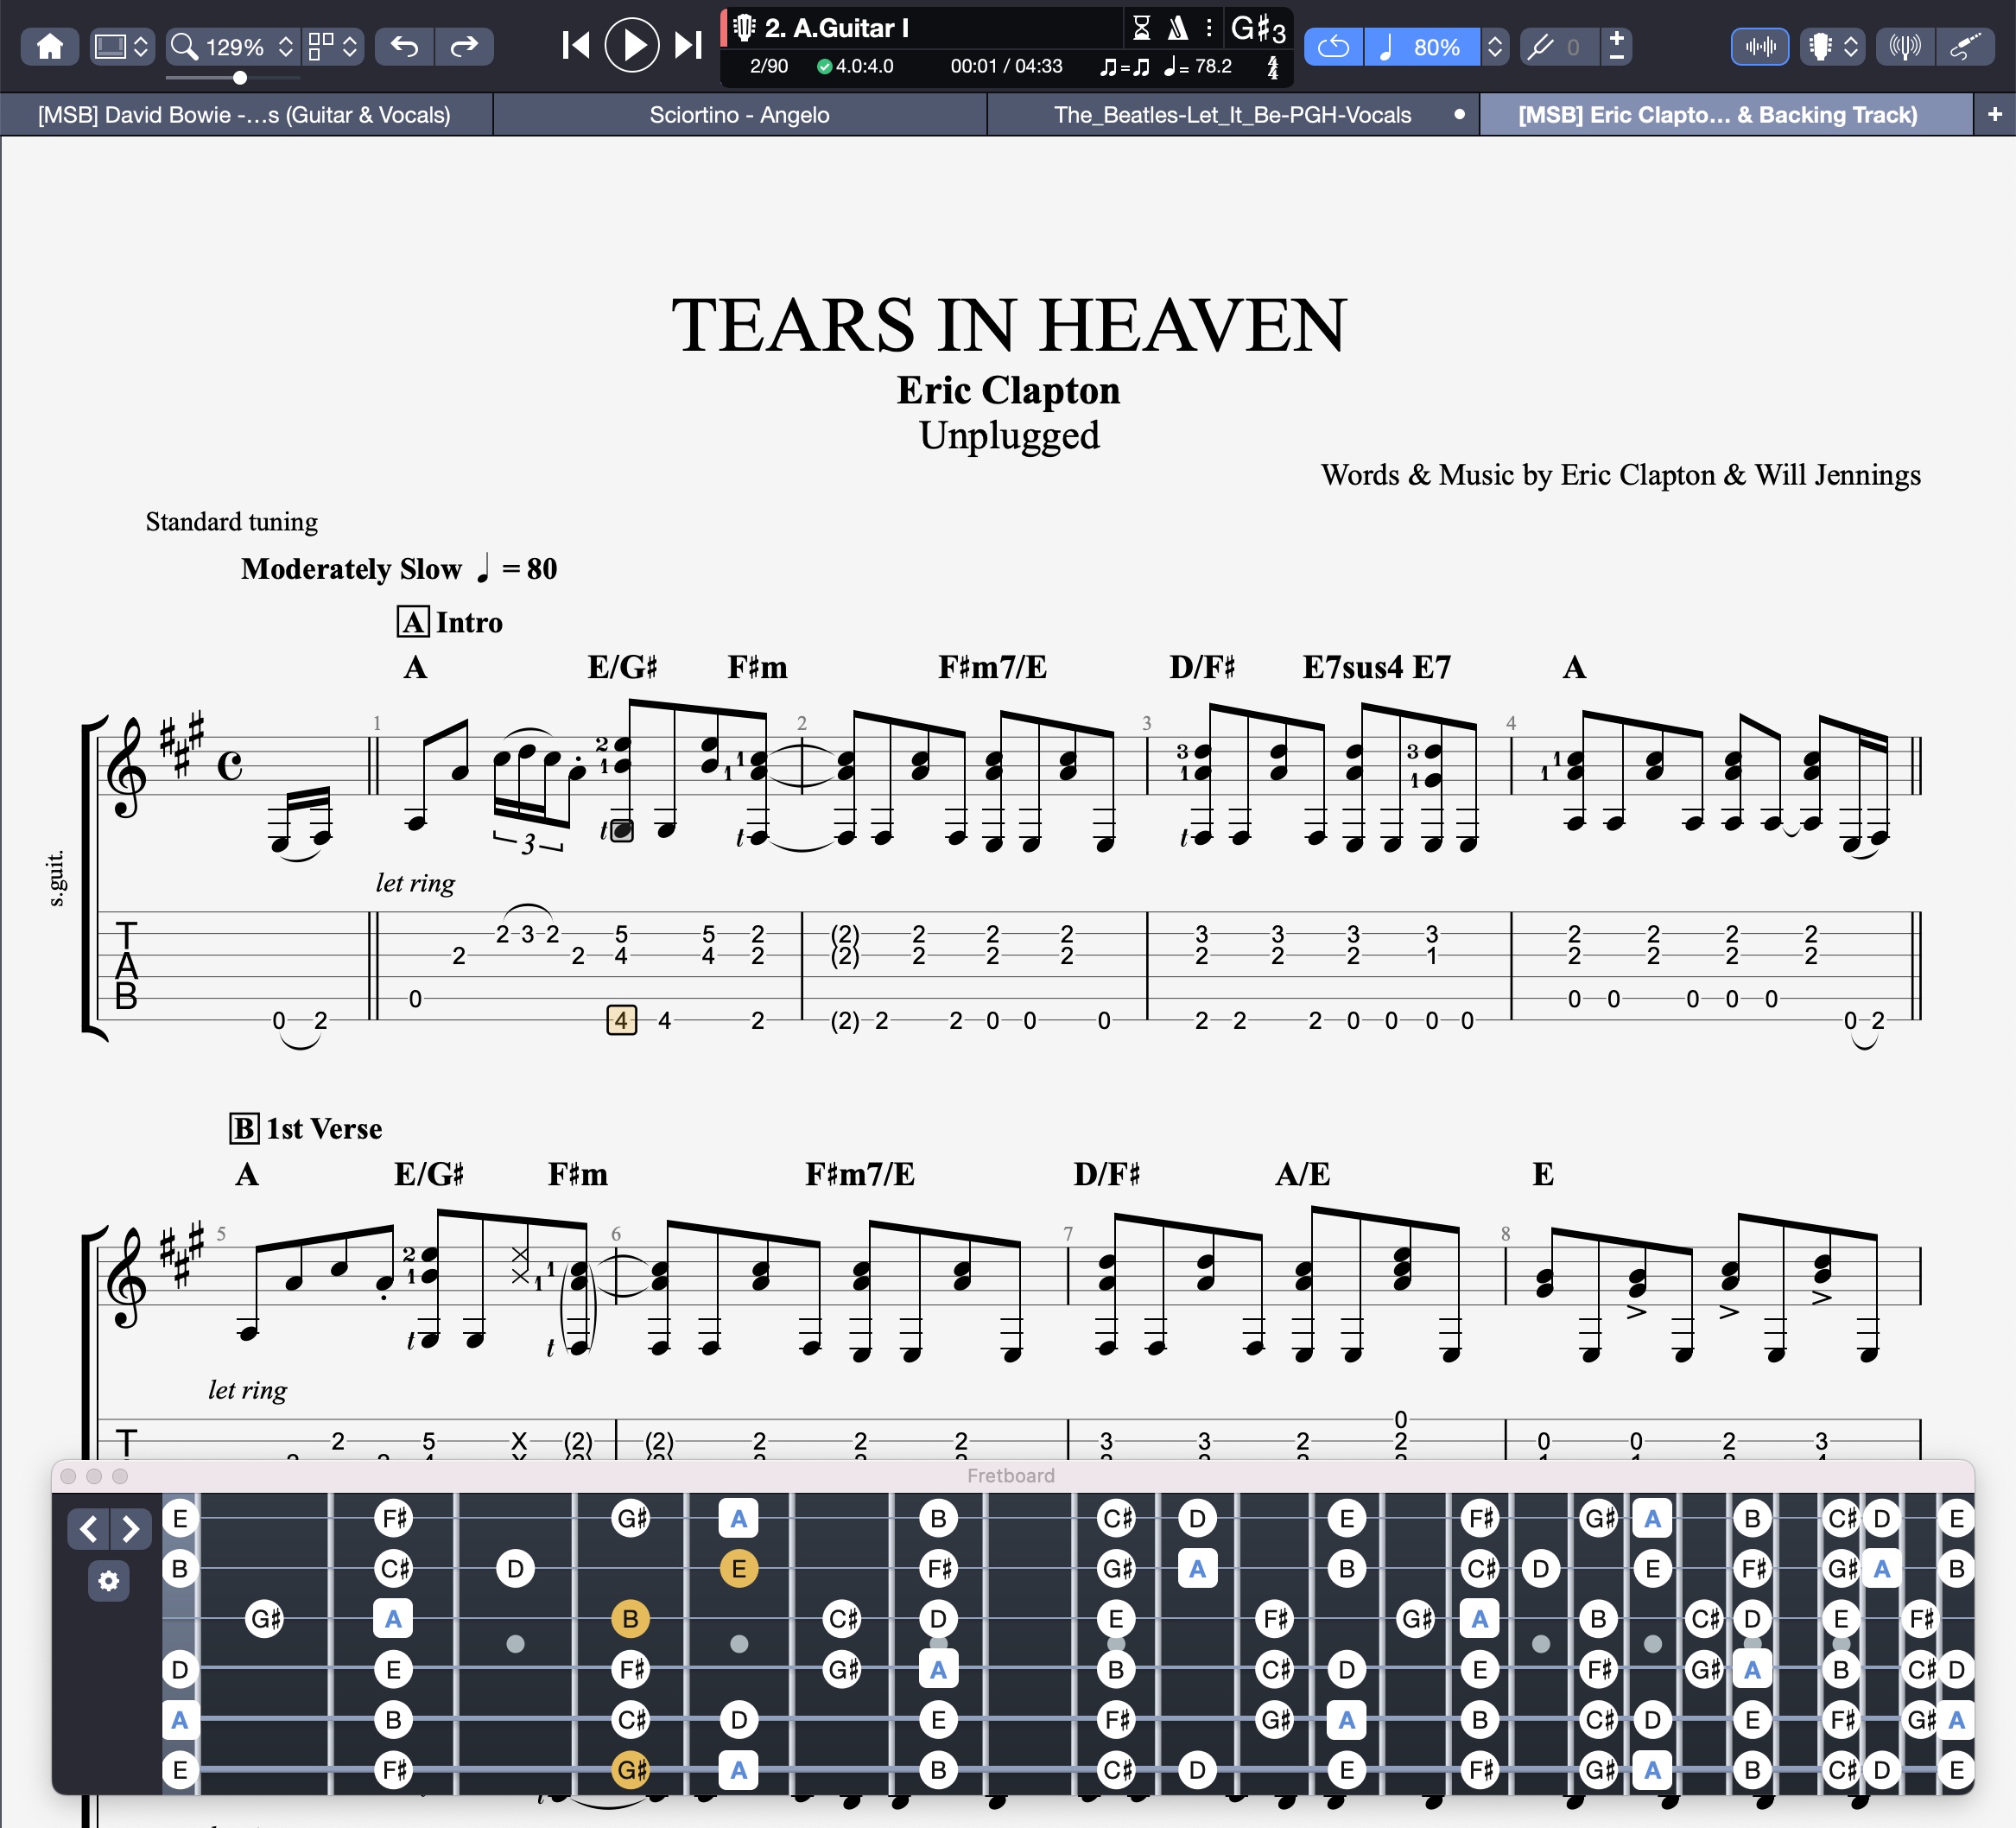Go to the first bar
The height and width of the screenshot is (1828, 2016).
[x=576, y=45]
